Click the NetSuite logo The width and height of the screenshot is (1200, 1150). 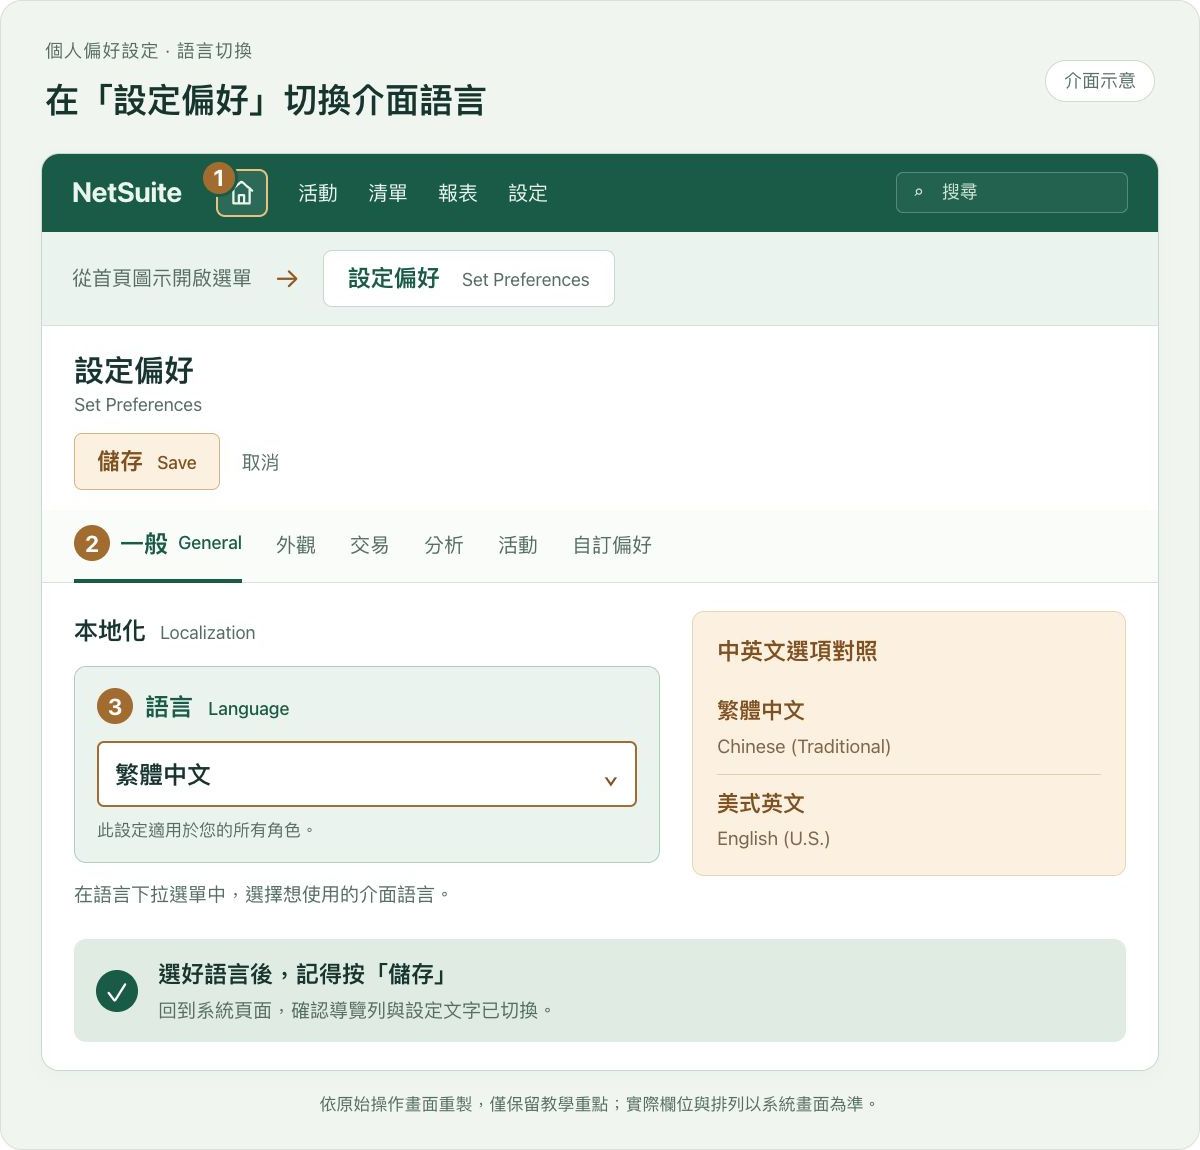(127, 193)
